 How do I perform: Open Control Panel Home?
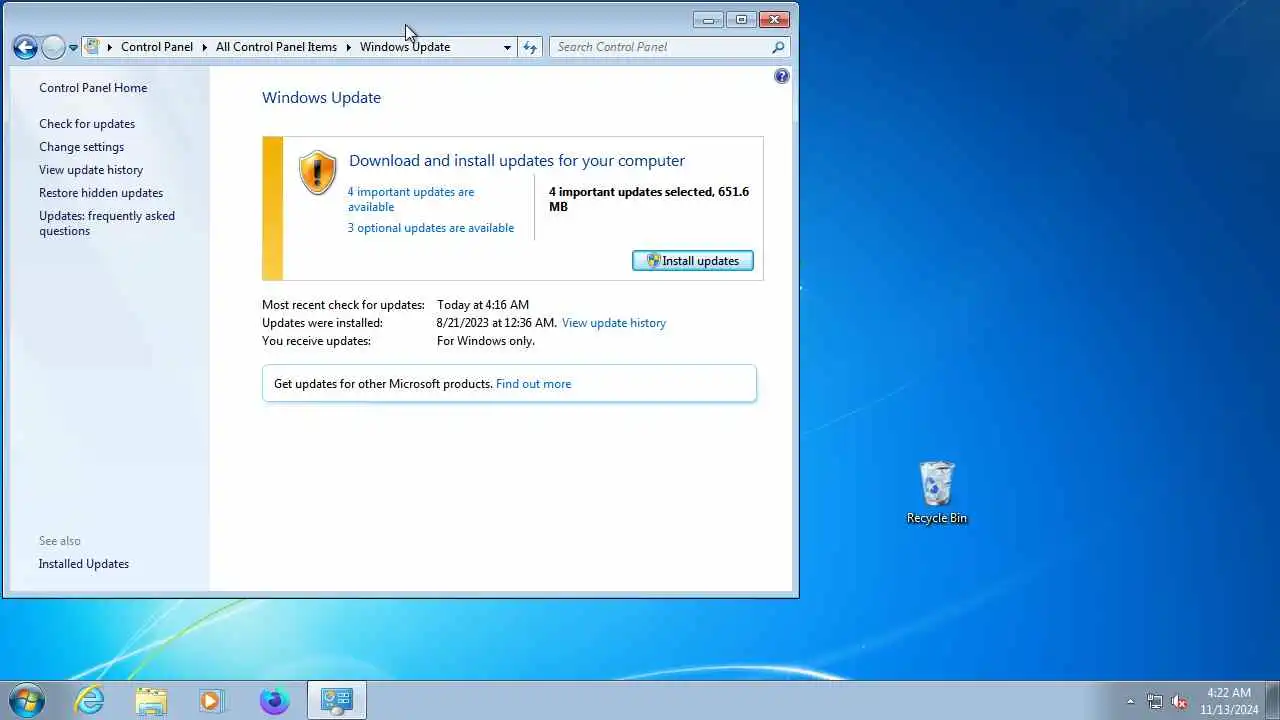(93, 88)
